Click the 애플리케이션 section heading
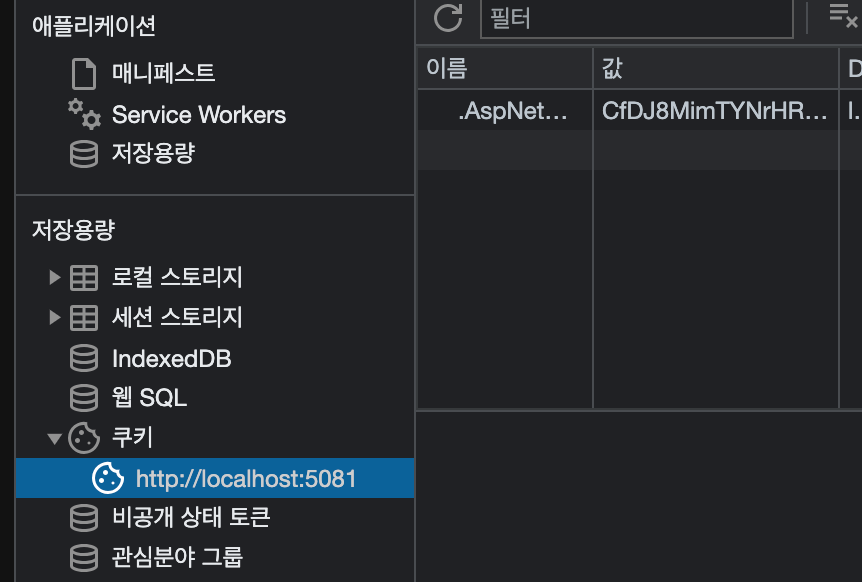Viewport: 862px width, 582px height. click(x=93, y=26)
